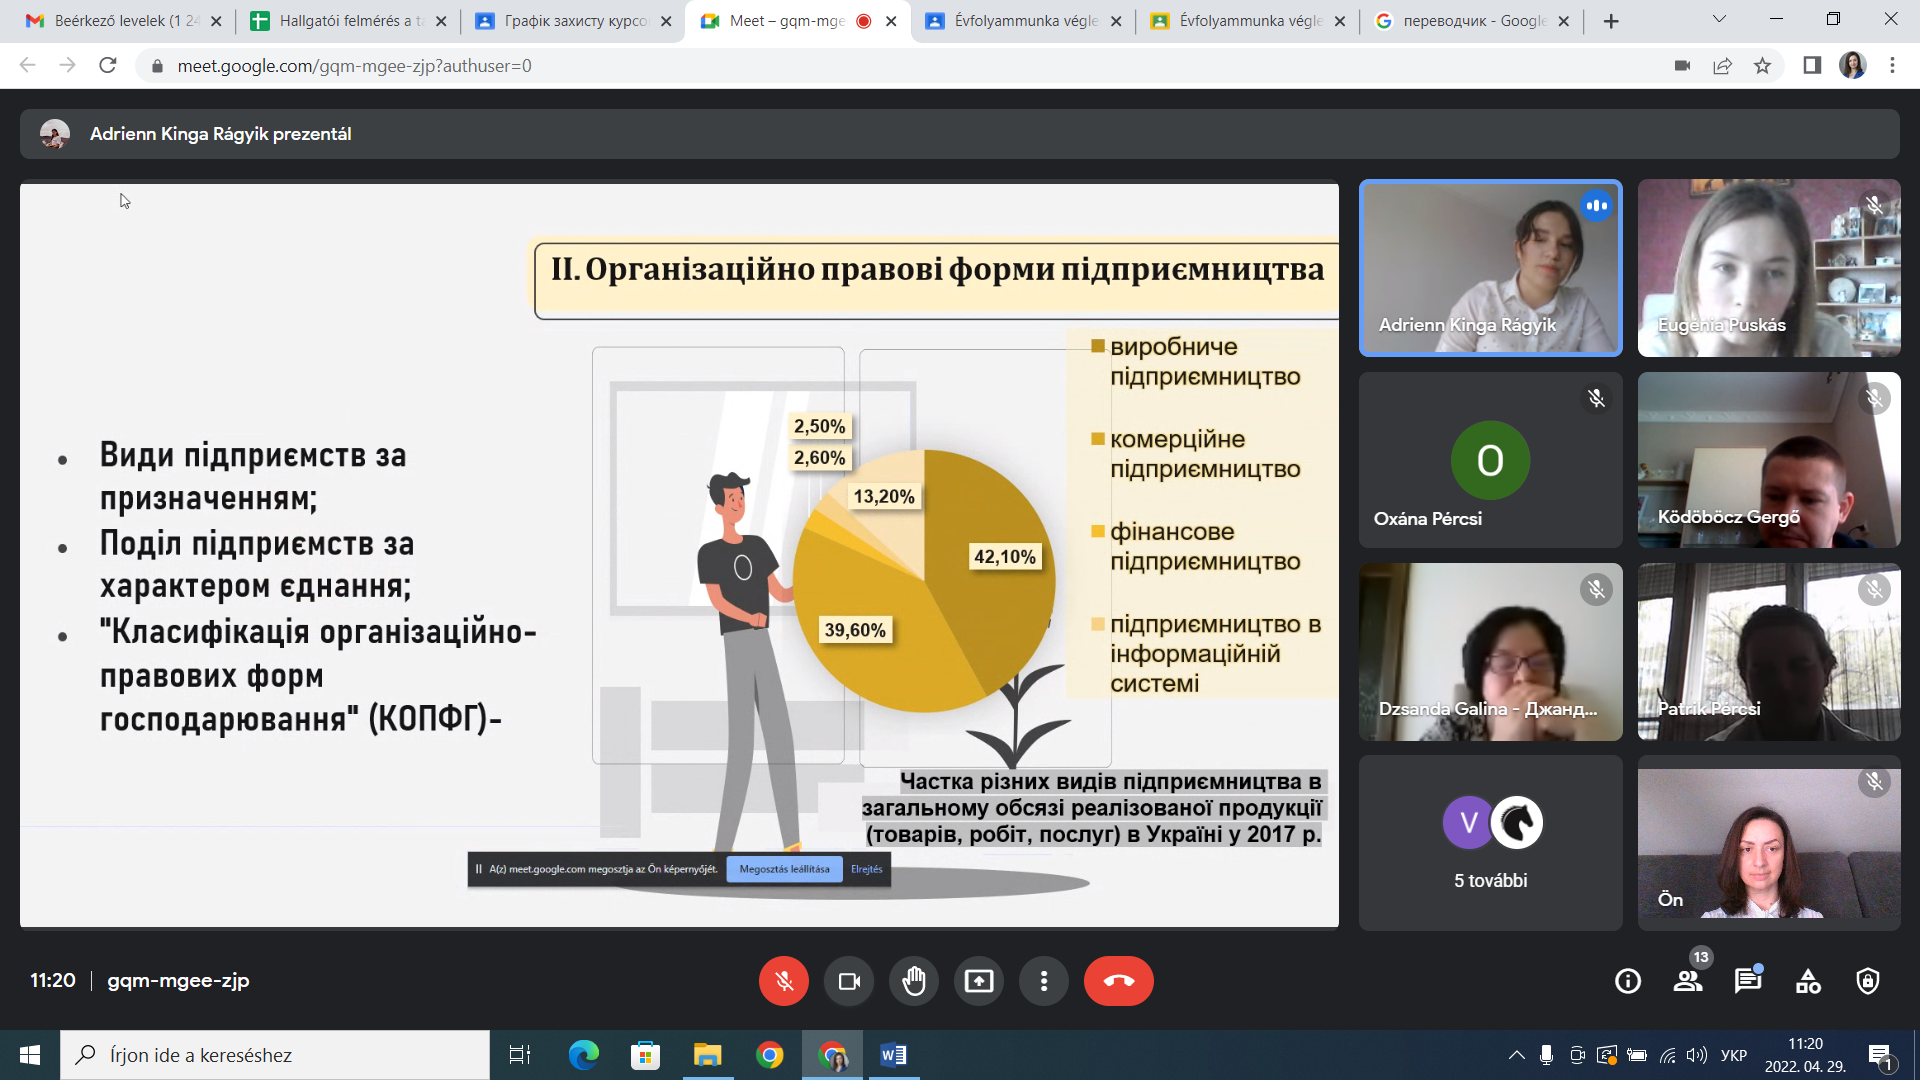Open the activities icon

(1808, 981)
